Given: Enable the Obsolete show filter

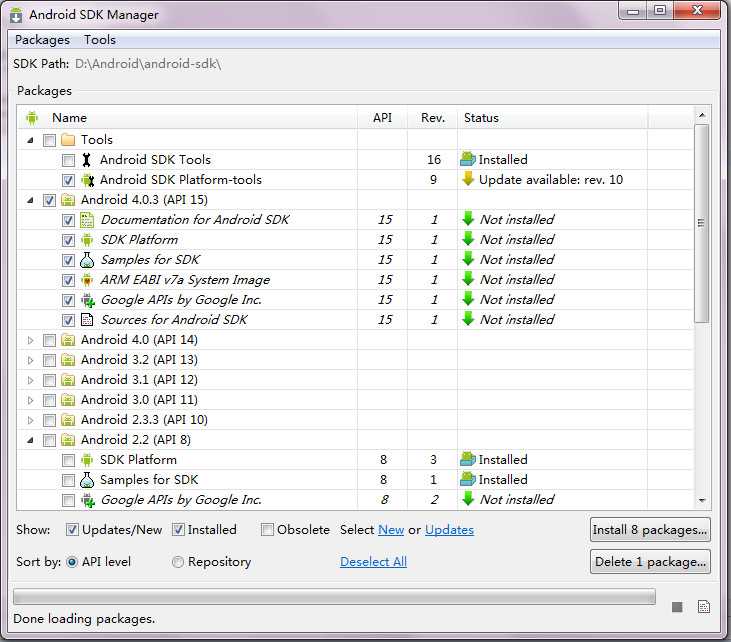Looking at the screenshot, I should [267, 530].
